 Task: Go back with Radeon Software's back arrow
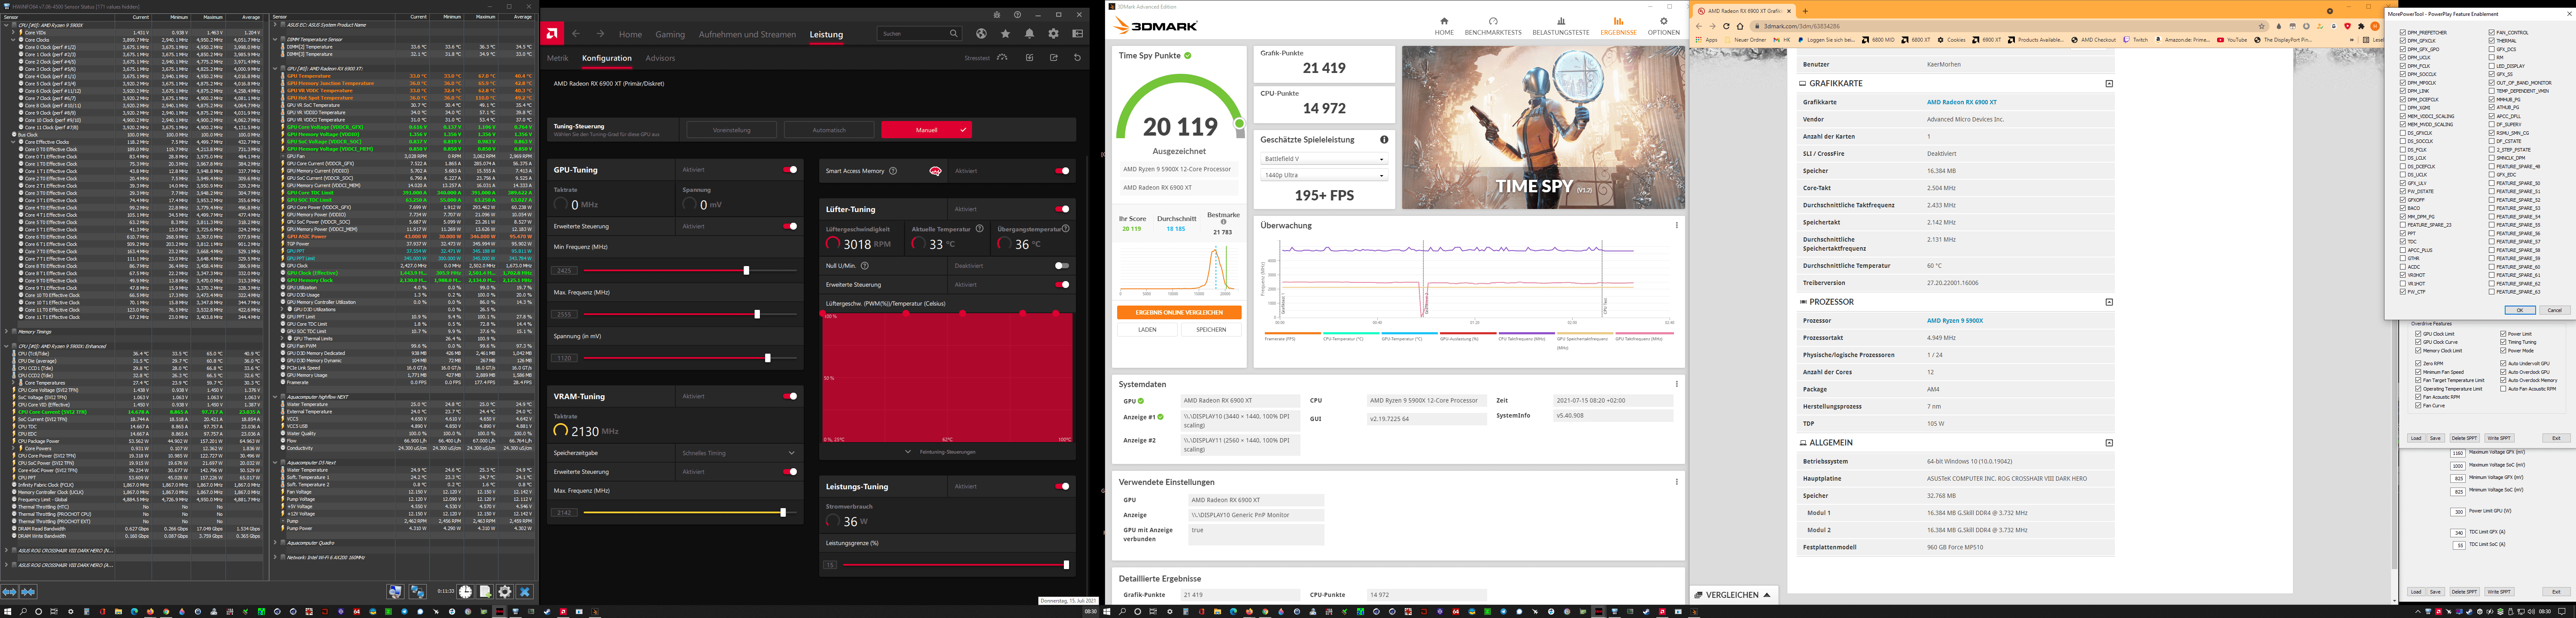coord(576,34)
